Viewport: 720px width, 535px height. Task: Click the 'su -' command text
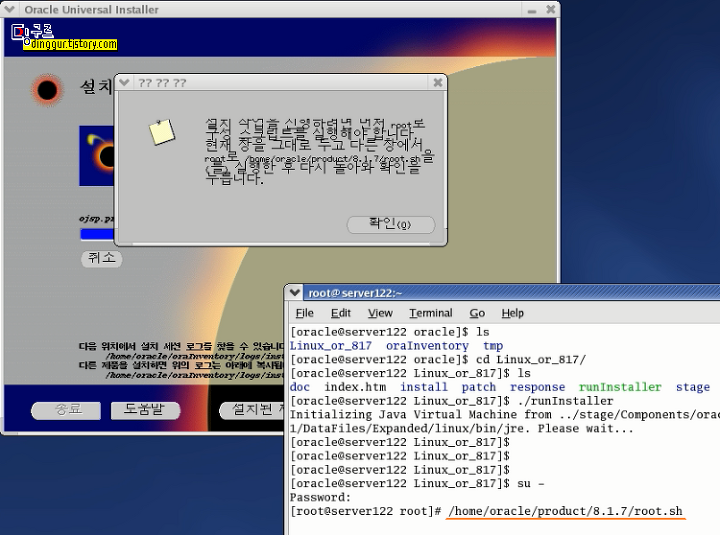coord(531,484)
